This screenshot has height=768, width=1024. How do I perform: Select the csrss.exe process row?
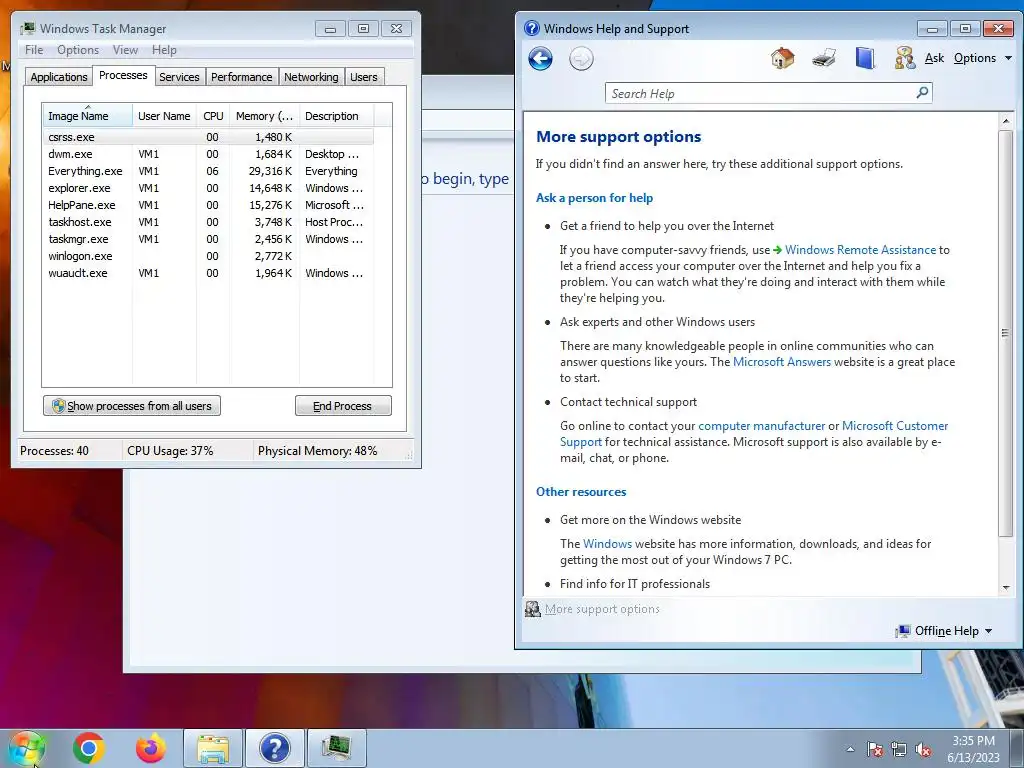click(x=208, y=137)
